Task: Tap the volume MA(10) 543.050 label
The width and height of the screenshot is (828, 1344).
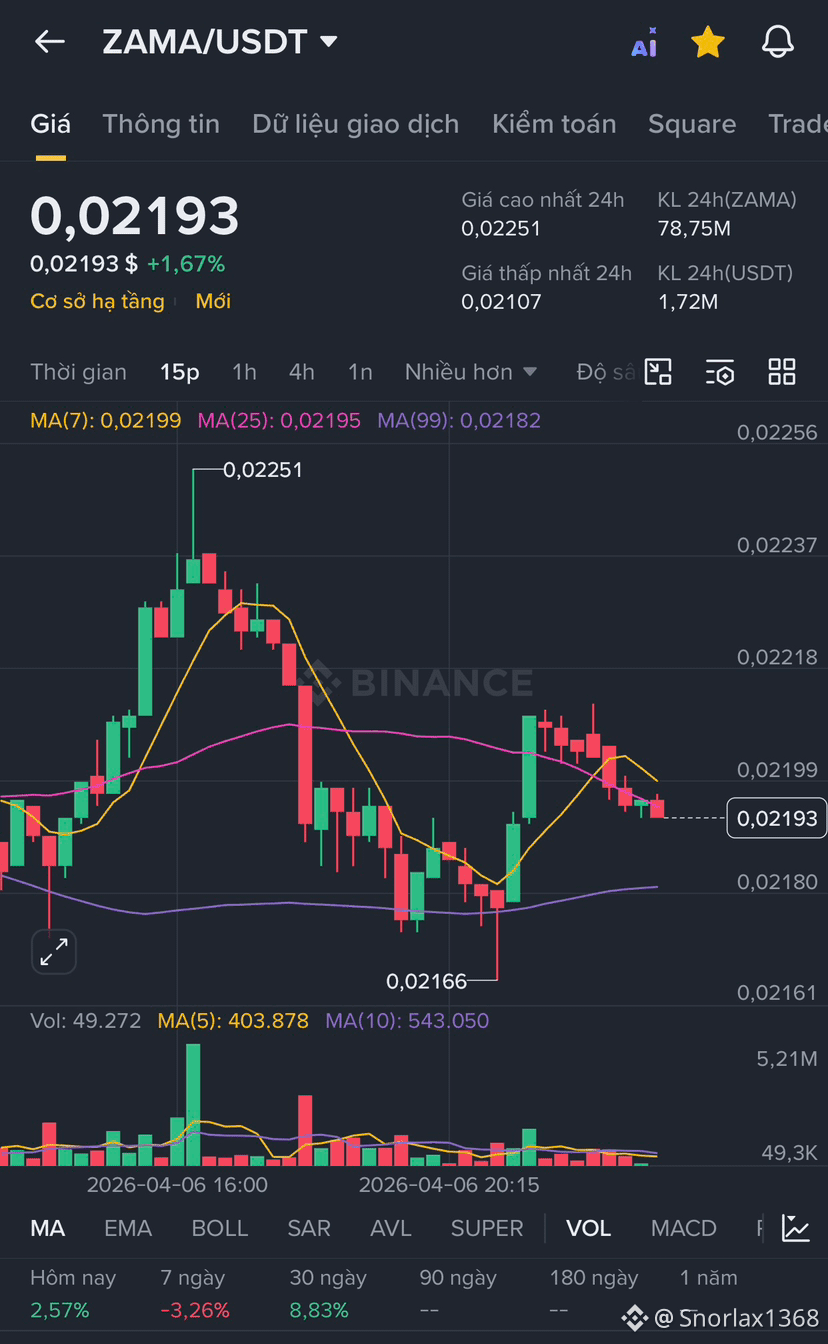Action: 407,1021
